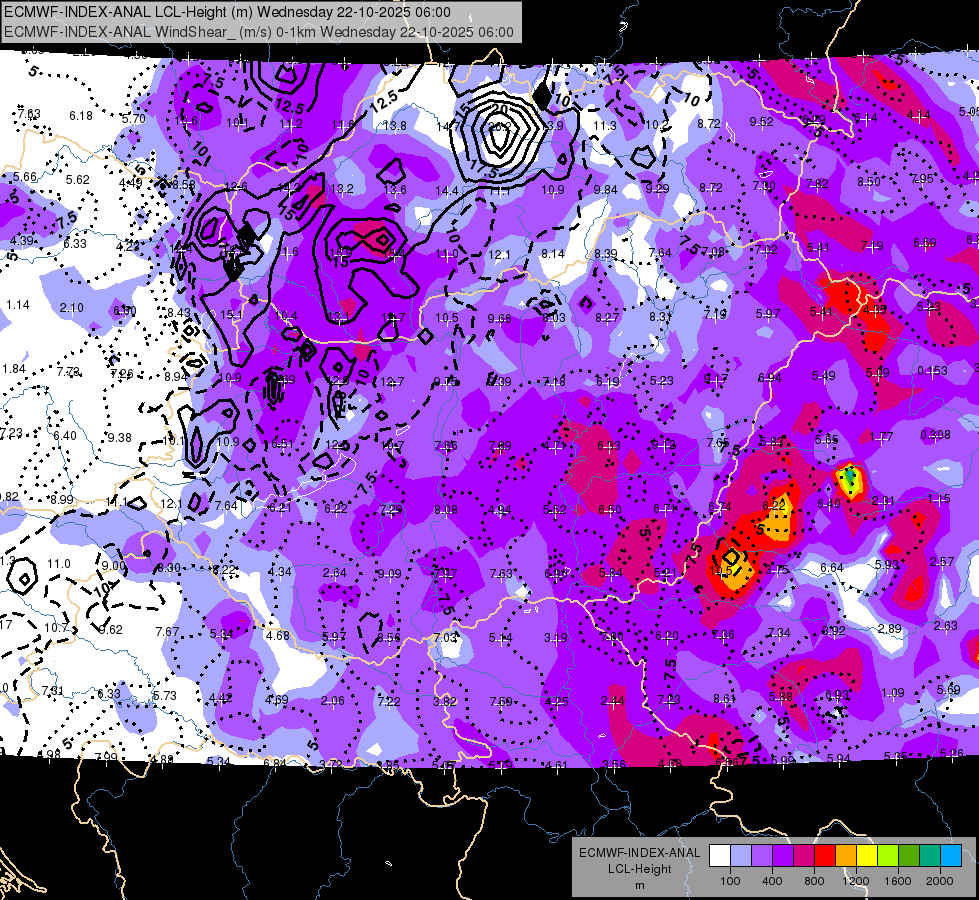Viewport: 979px width, 900px height.
Task: Click map value "9.62"
Action: tap(111, 630)
